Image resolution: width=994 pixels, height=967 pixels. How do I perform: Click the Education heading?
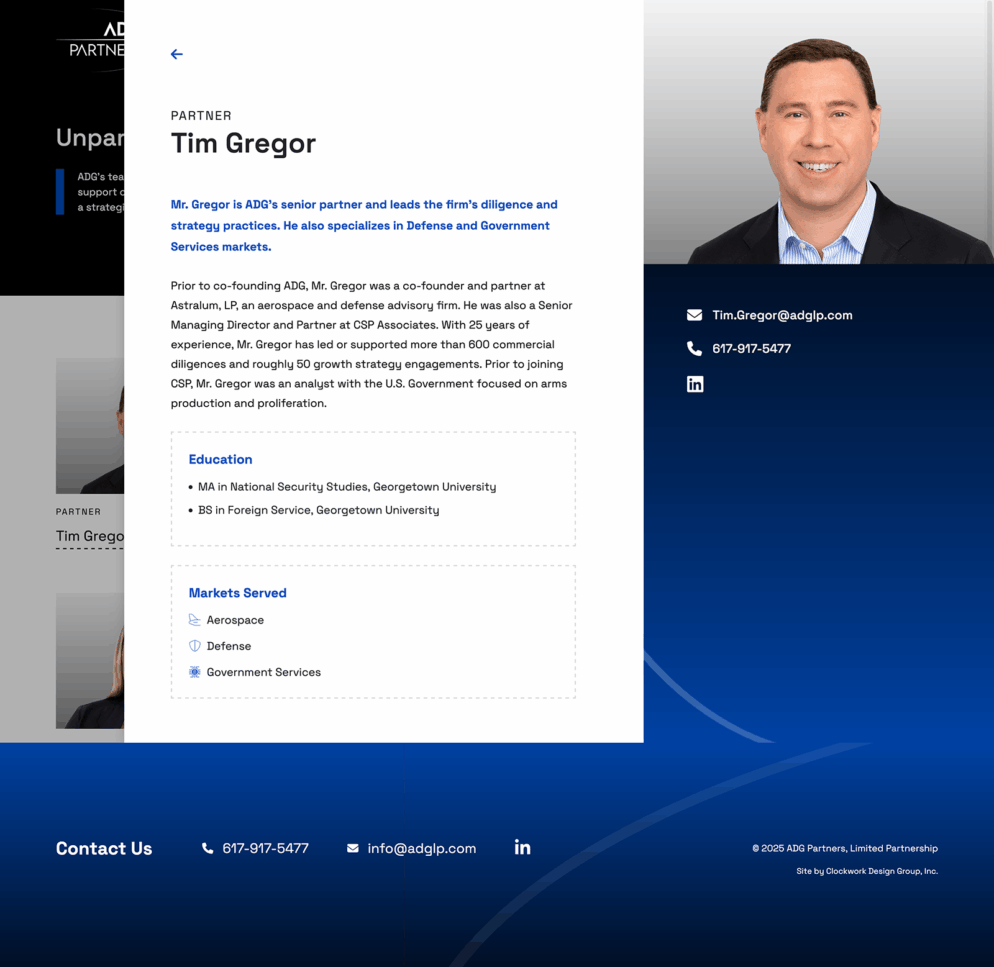[x=221, y=459]
